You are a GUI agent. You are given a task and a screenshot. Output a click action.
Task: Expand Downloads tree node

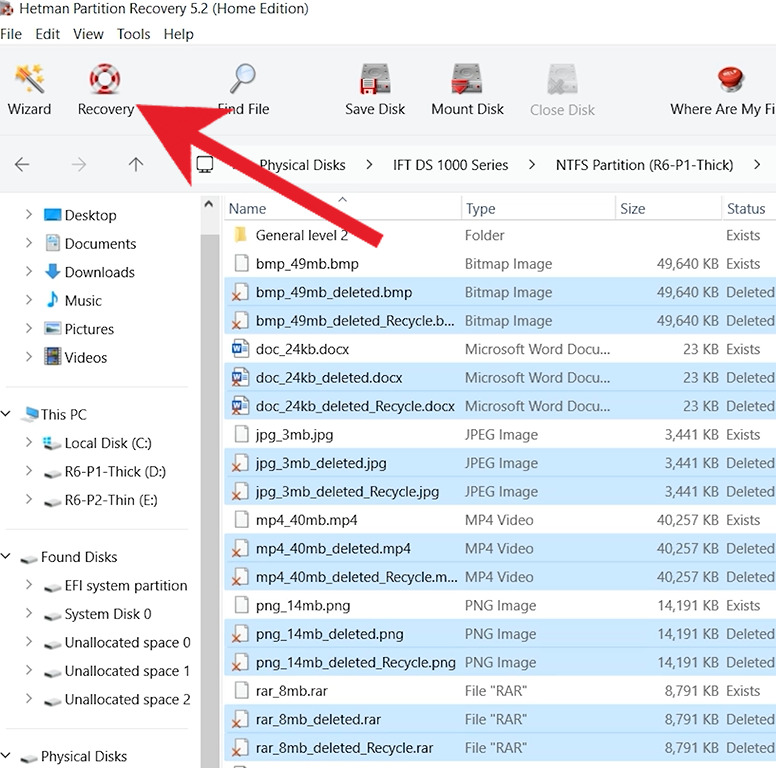click(29, 272)
